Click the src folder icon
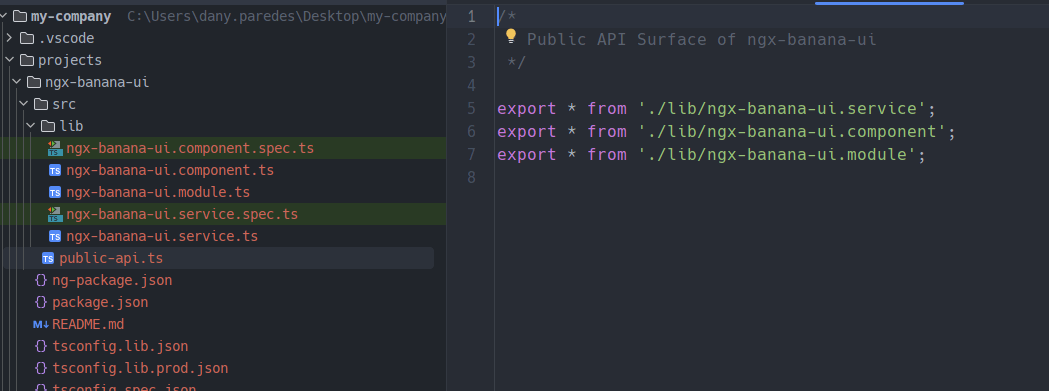Screen dimensions: 1049x391 [x=41, y=104]
